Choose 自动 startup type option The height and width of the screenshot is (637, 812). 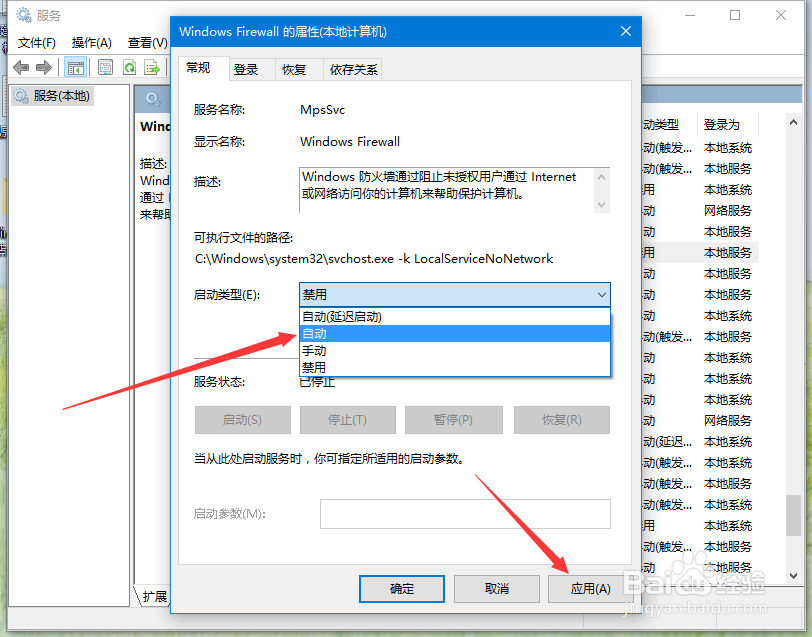point(455,334)
